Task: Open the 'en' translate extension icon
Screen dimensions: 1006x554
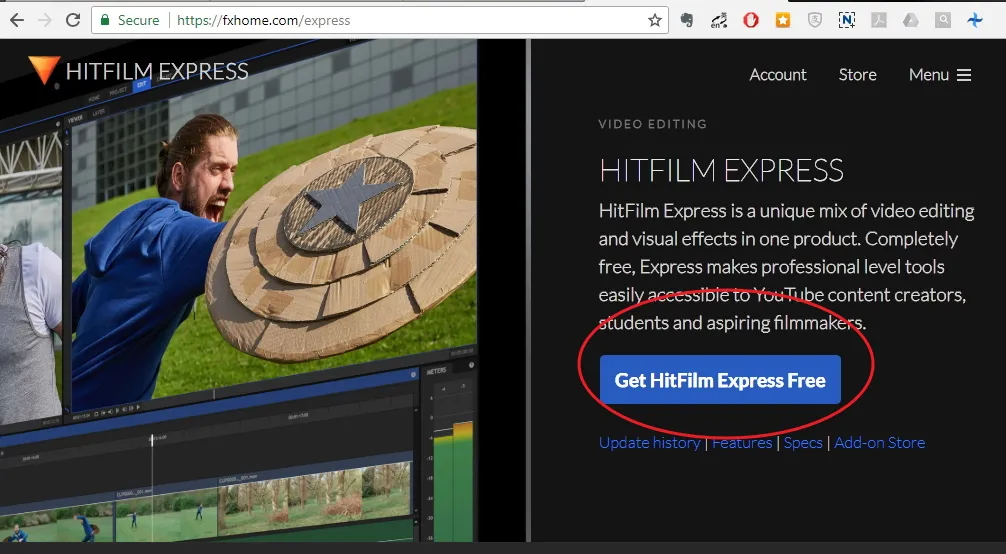Action: (719, 21)
